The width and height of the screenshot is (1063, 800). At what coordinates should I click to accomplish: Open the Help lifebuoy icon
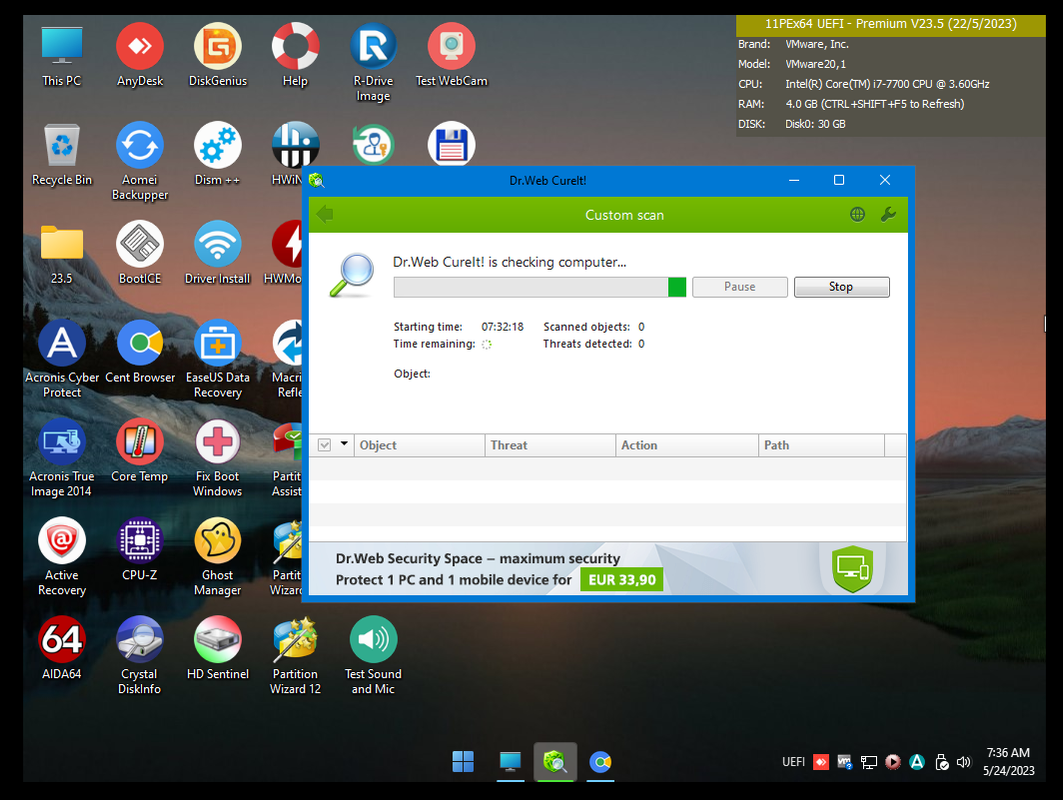pyautogui.click(x=295, y=56)
